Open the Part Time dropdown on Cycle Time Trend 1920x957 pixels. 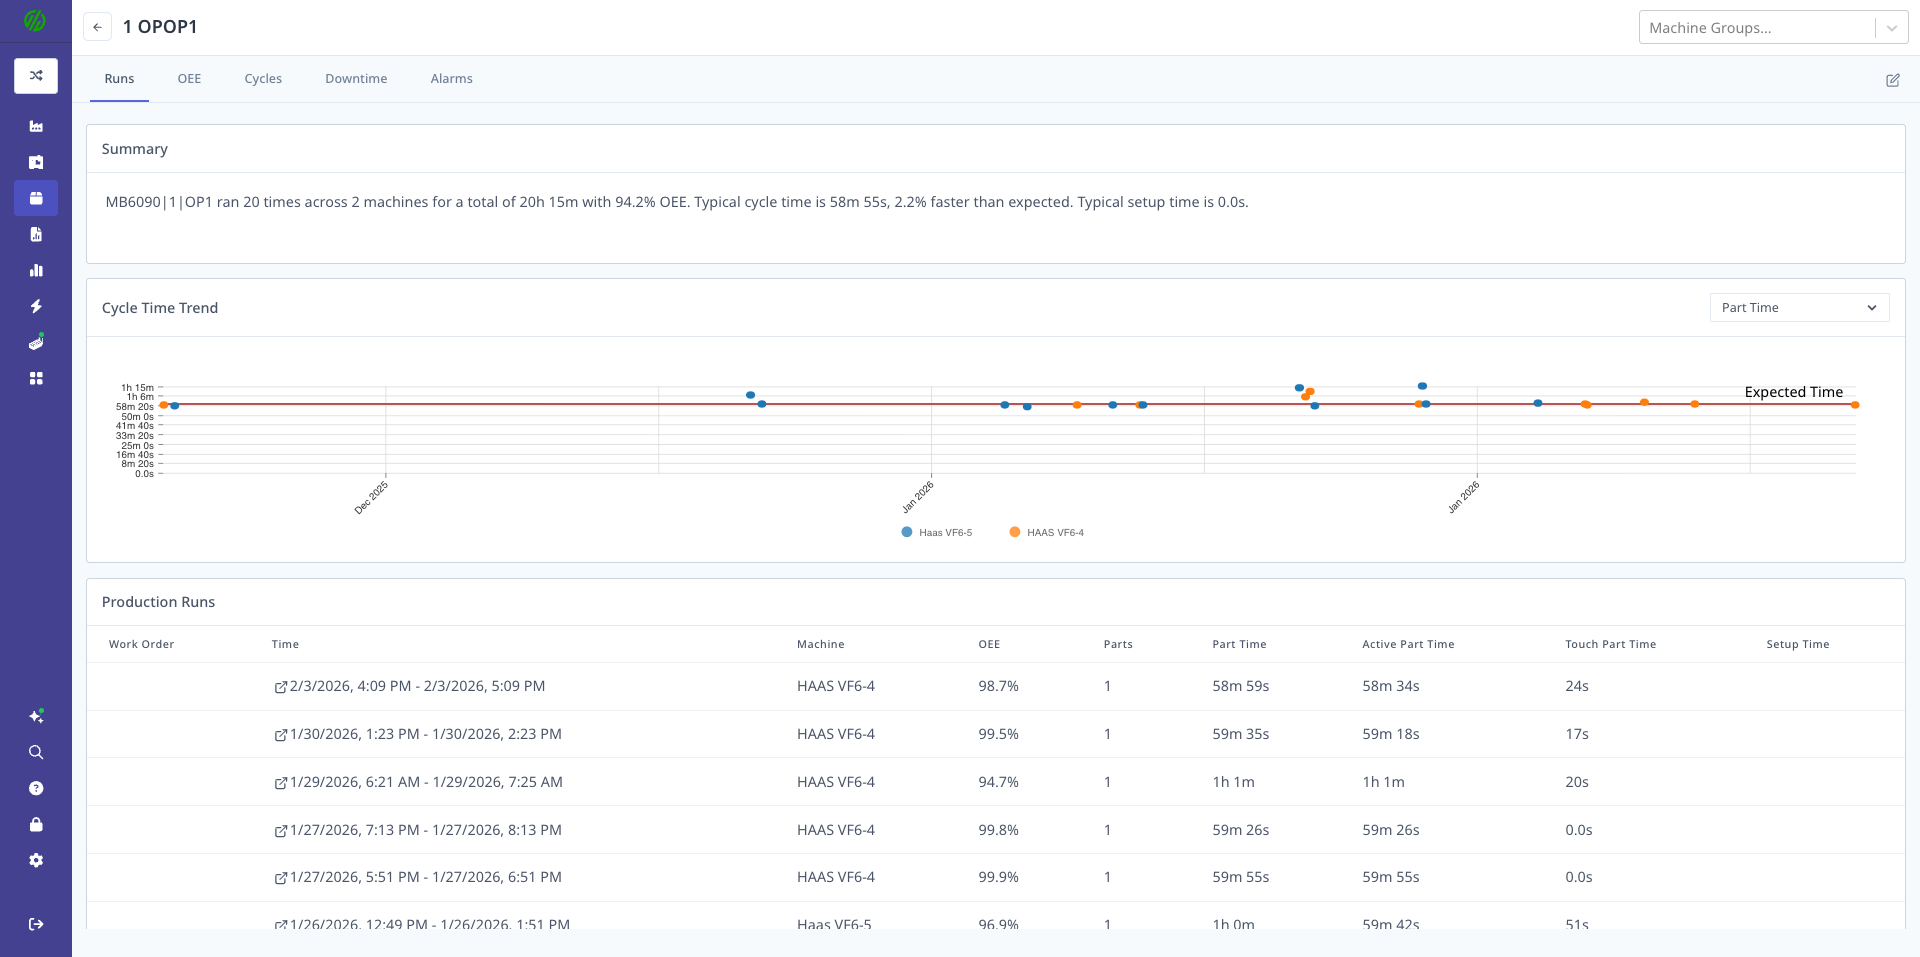[x=1798, y=307]
